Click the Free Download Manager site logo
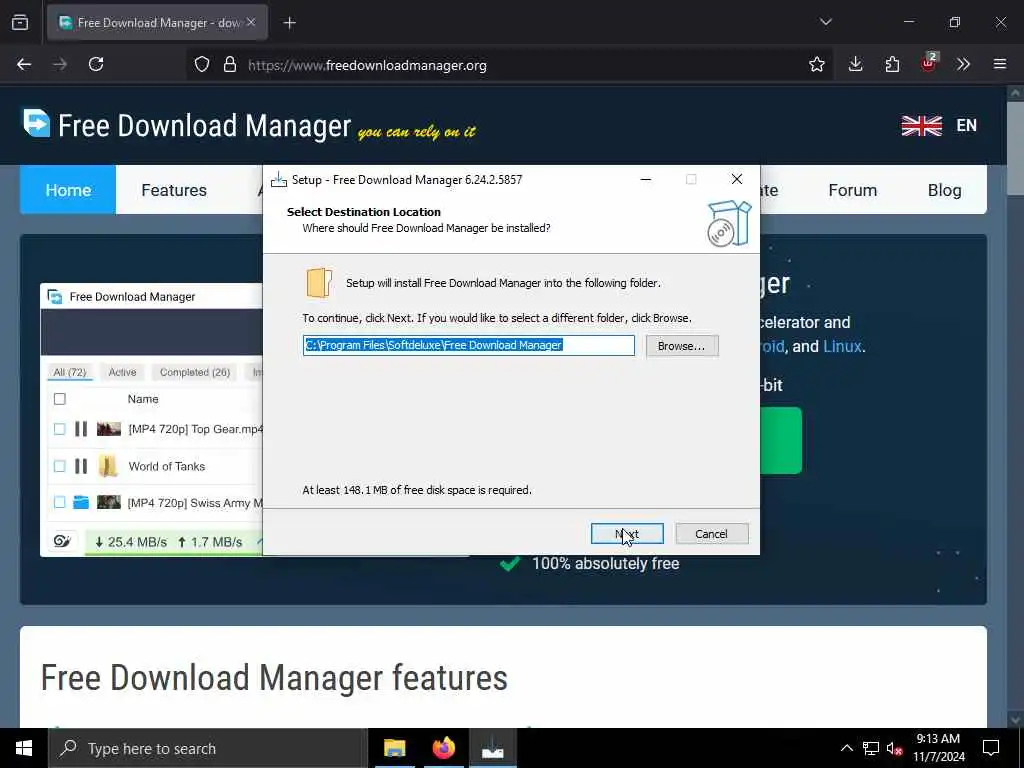1024x768 pixels. (x=187, y=125)
